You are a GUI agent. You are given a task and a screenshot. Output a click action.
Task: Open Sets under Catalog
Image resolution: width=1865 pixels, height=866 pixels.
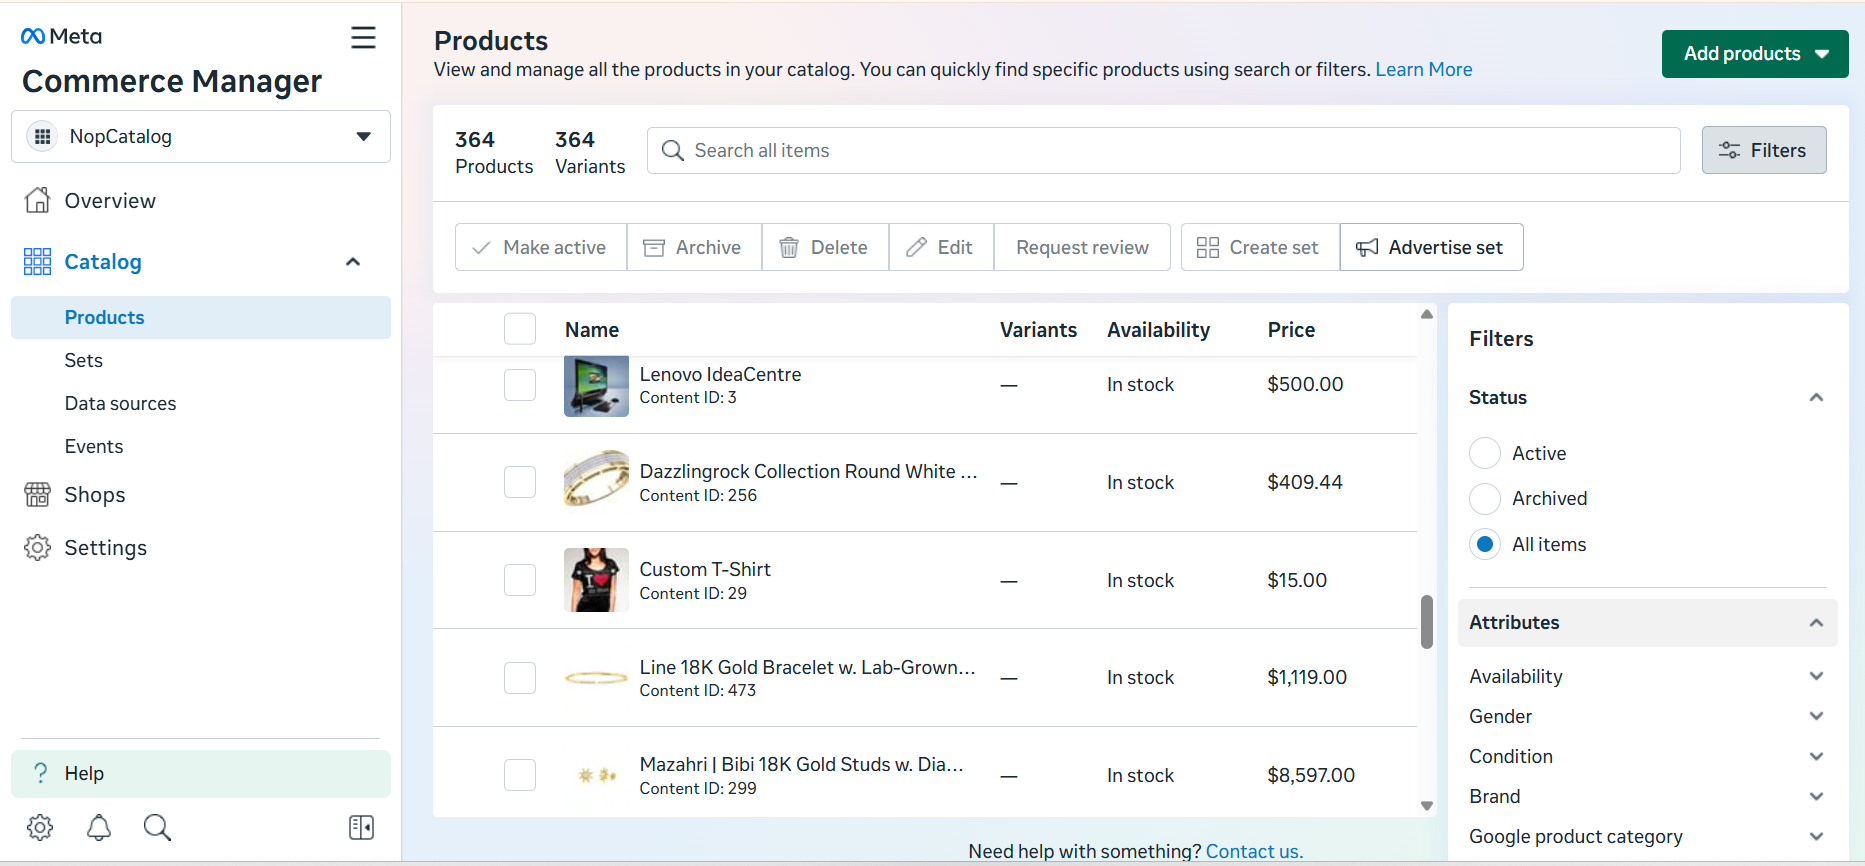(x=84, y=360)
